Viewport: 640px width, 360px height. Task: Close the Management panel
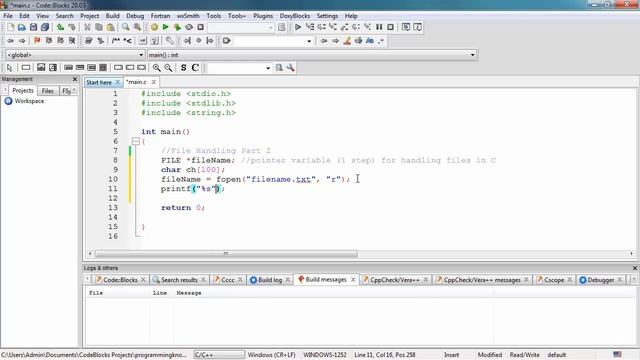click(75, 79)
